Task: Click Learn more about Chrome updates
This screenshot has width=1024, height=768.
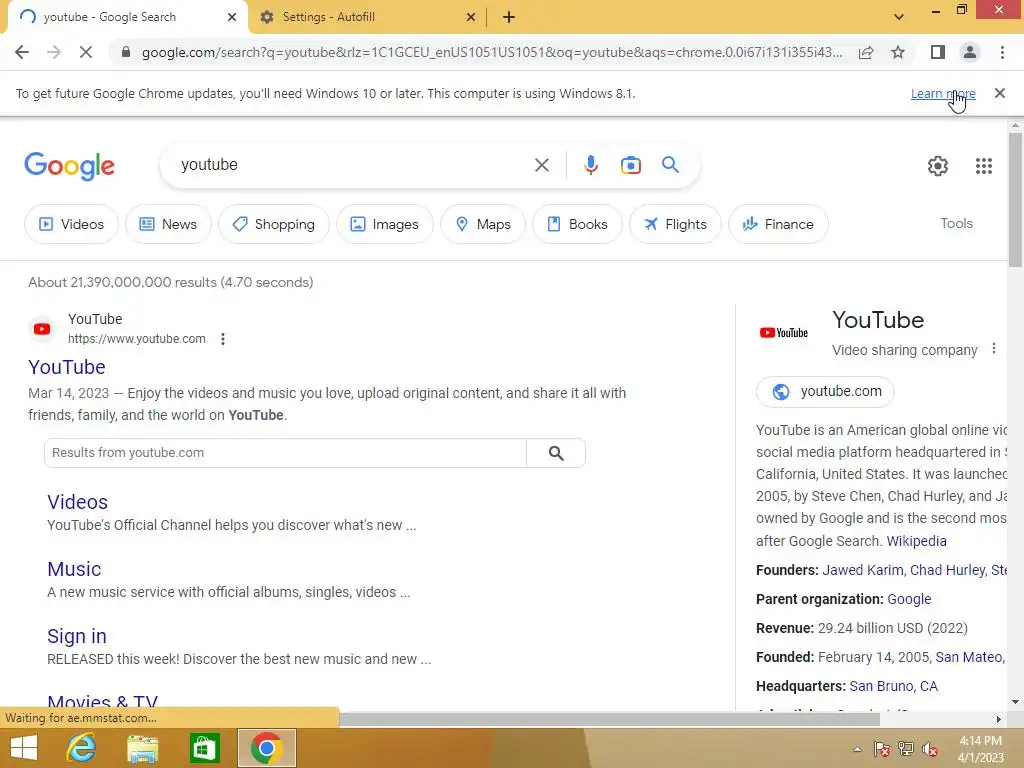Action: (x=943, y=93)
